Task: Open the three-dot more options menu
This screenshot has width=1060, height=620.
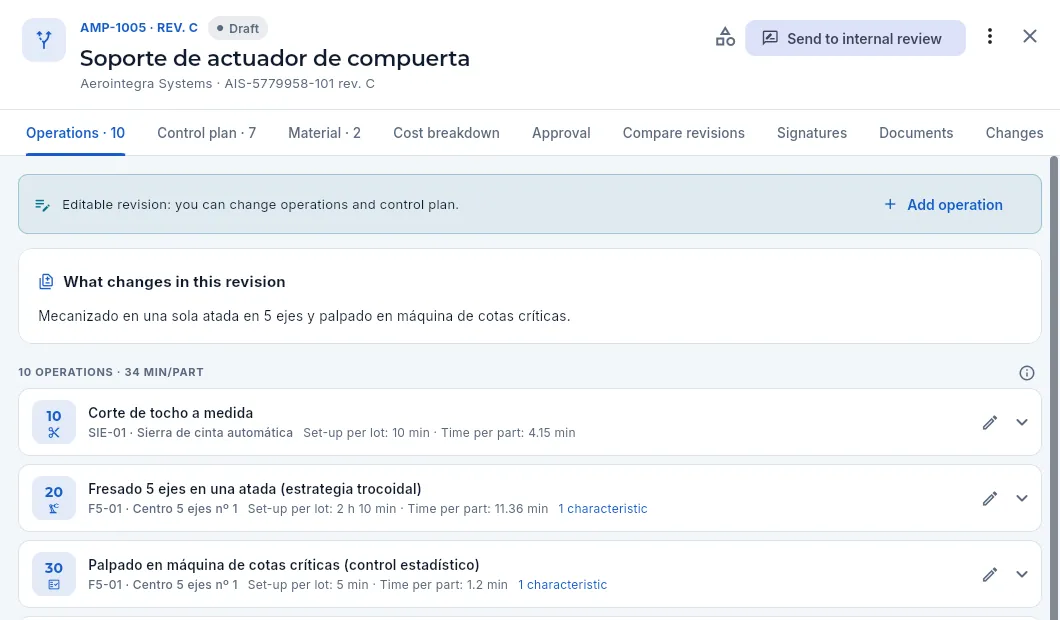Action: 990,37
